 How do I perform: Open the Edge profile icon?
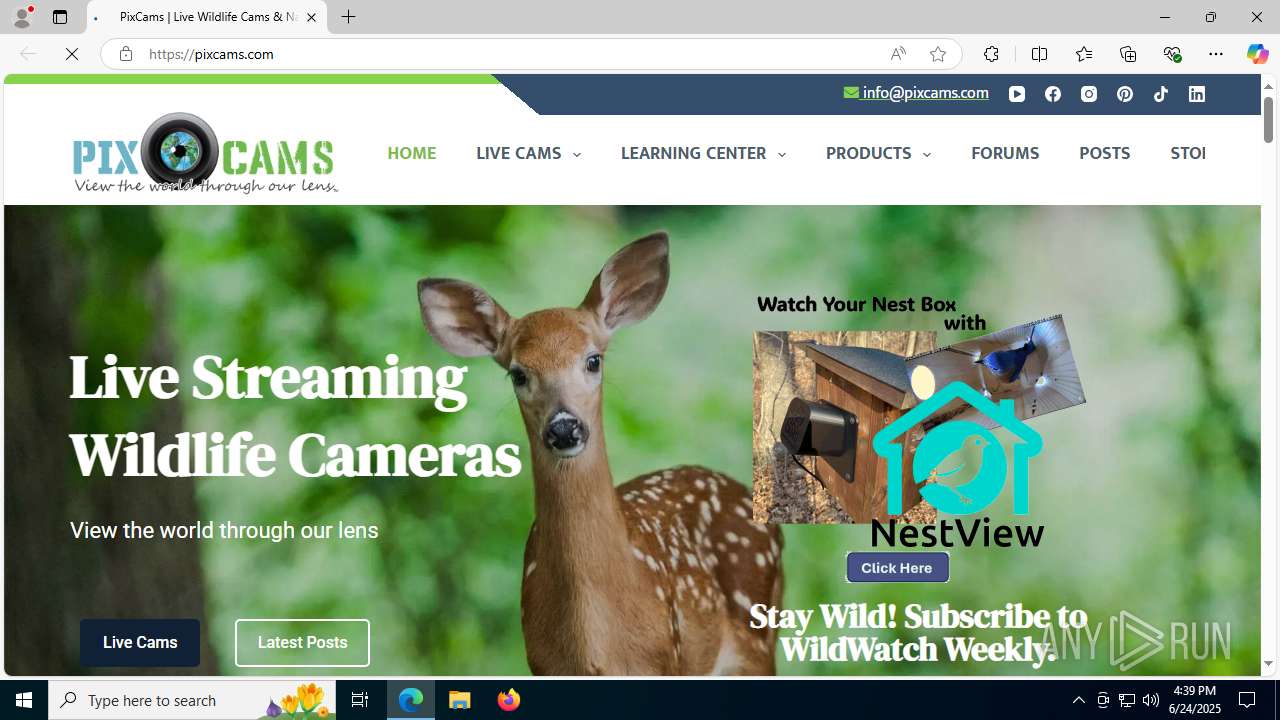(22, 17)
